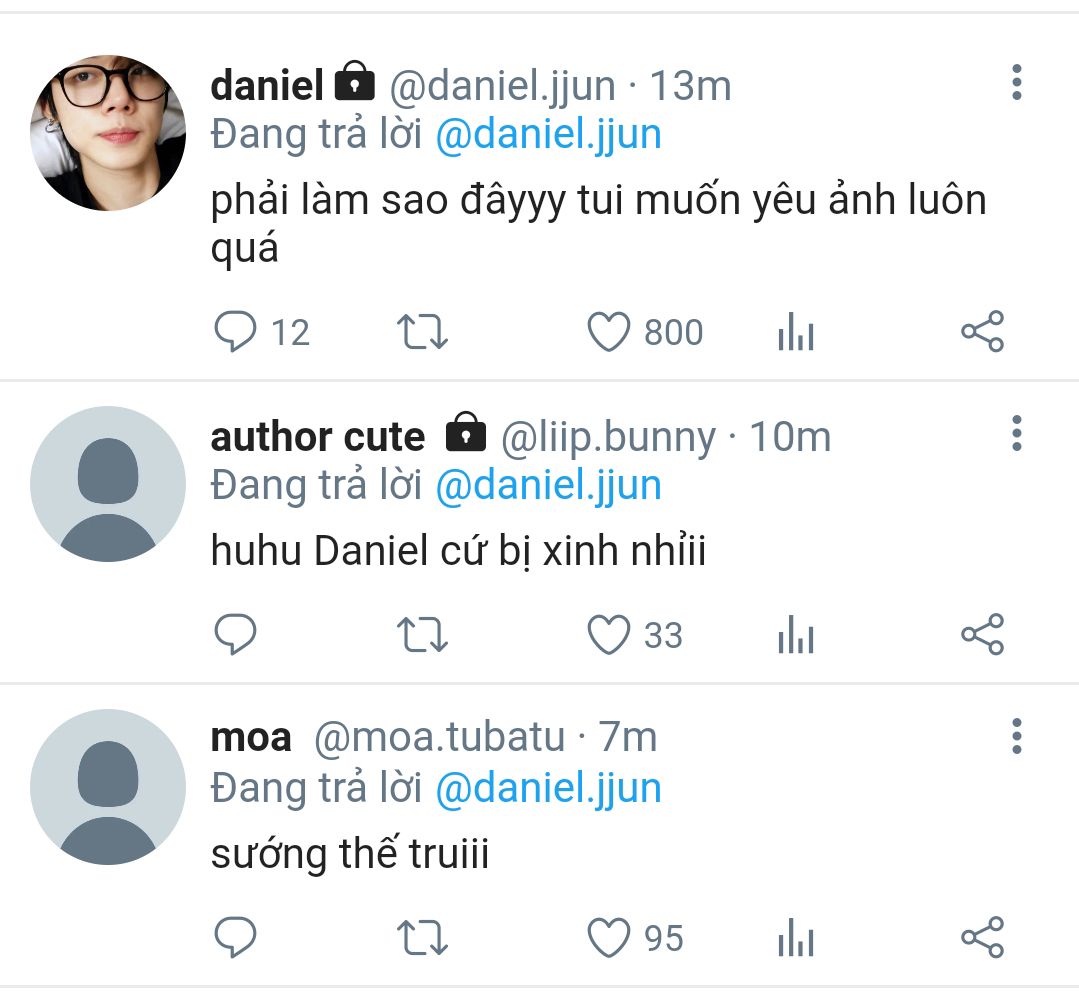Image resolution: width=1079 pixels, height=996 pixels.
Task: Click @daniel.jjun link in moa's reply
Action: (548, 787)
